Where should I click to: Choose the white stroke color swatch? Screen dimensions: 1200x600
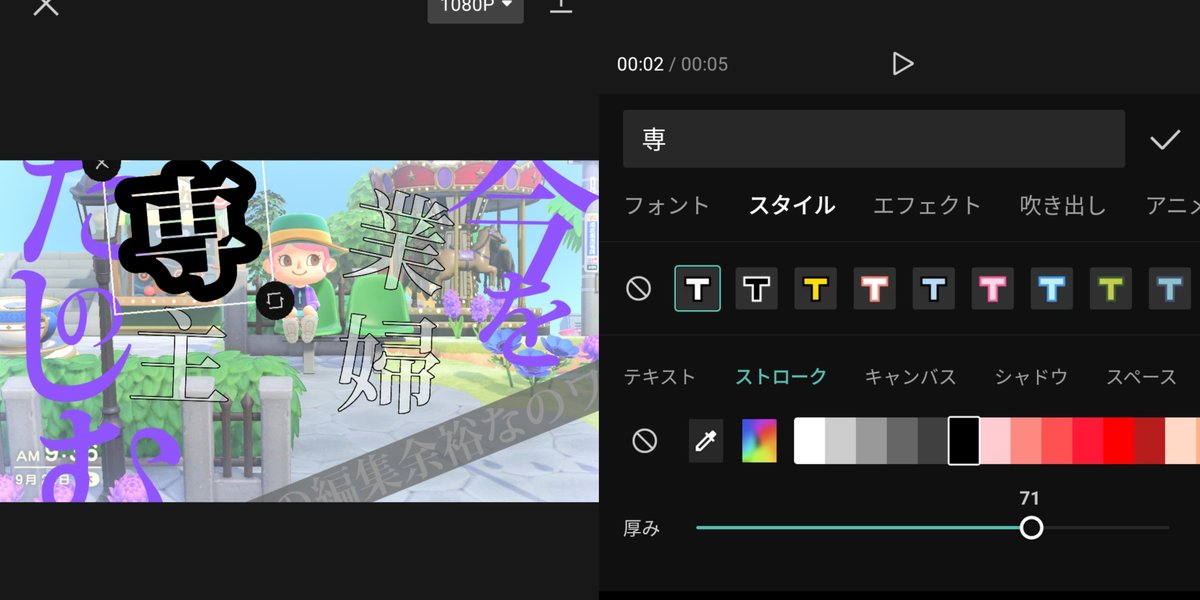(810, 441)
